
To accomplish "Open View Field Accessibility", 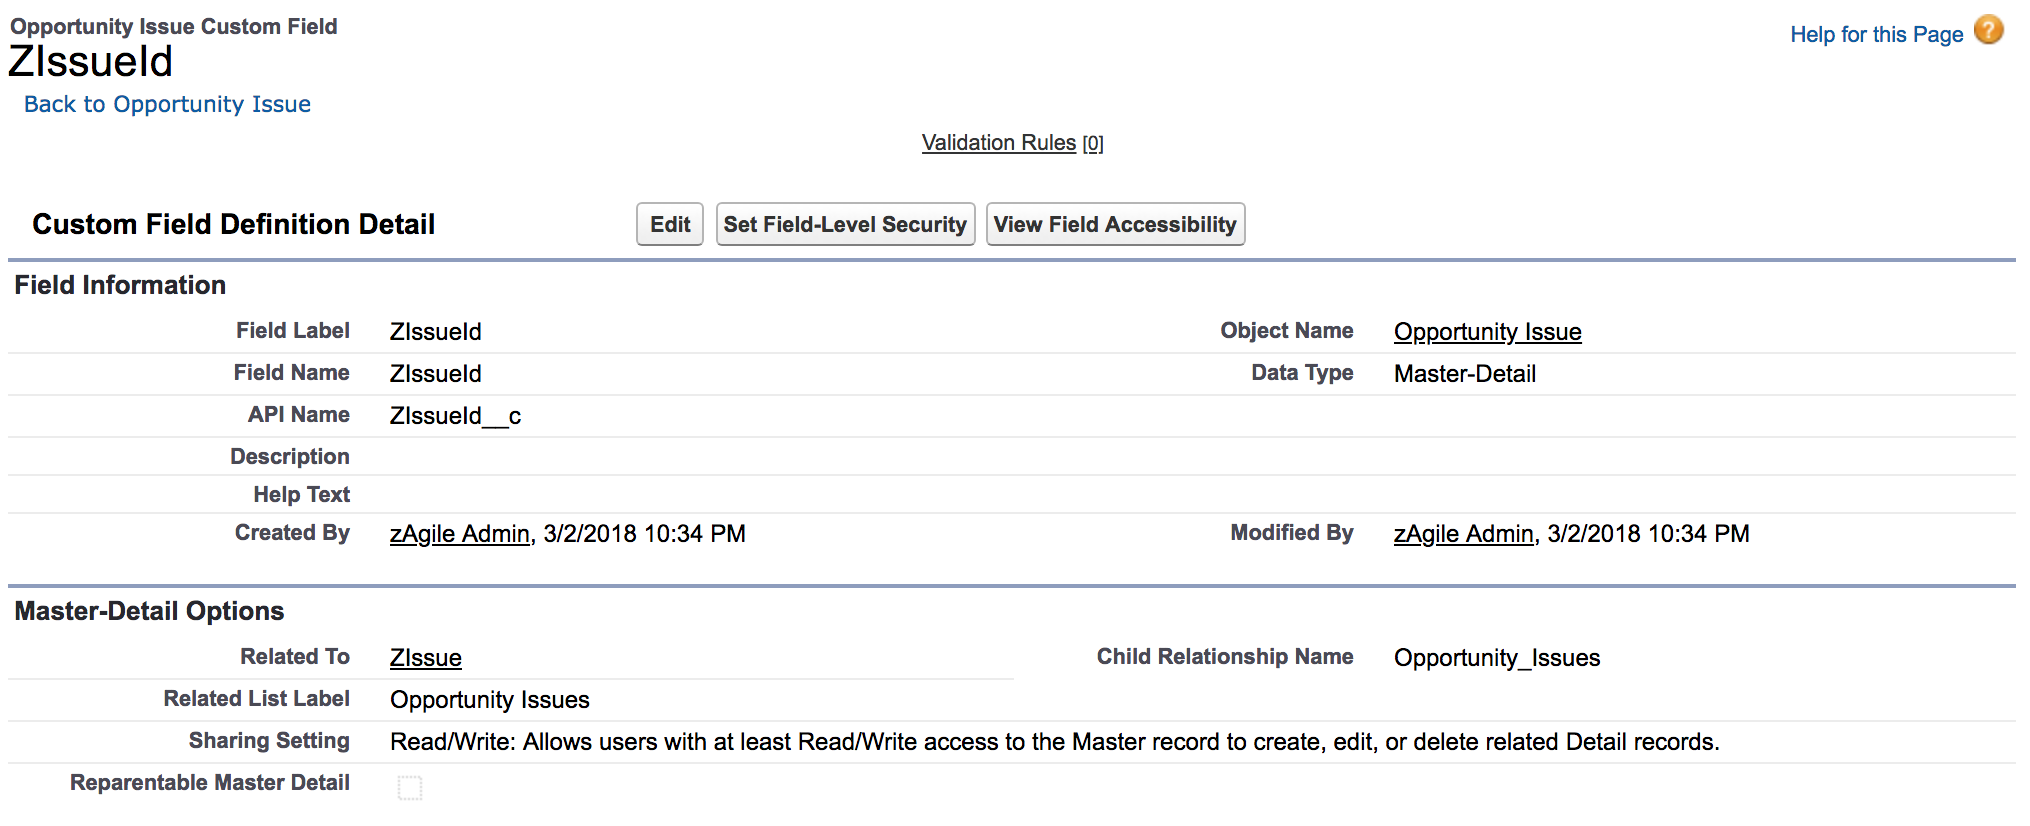I will tap(1115, 224).
